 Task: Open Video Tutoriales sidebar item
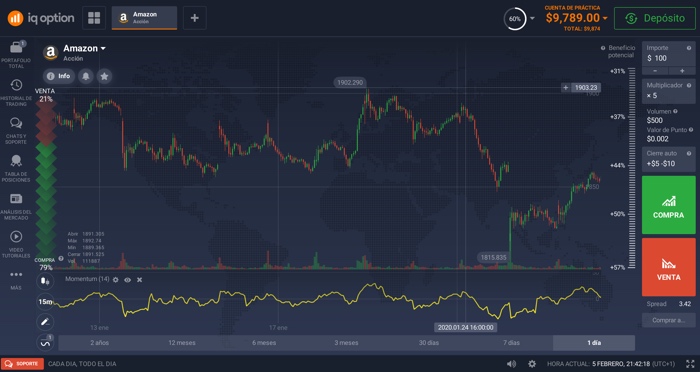(x=16, y=244)
